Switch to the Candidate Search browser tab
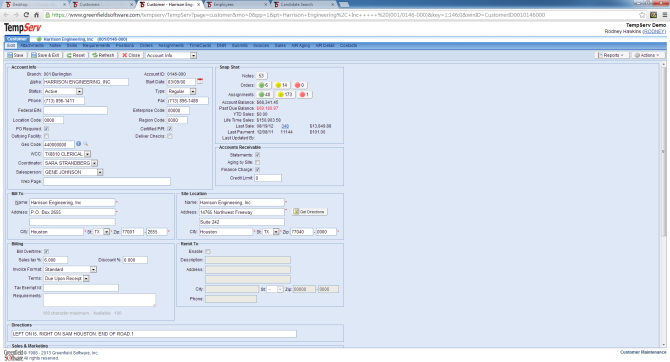Image resolution: width=670 pixels, height=362 pixels. tap(303, 4)
